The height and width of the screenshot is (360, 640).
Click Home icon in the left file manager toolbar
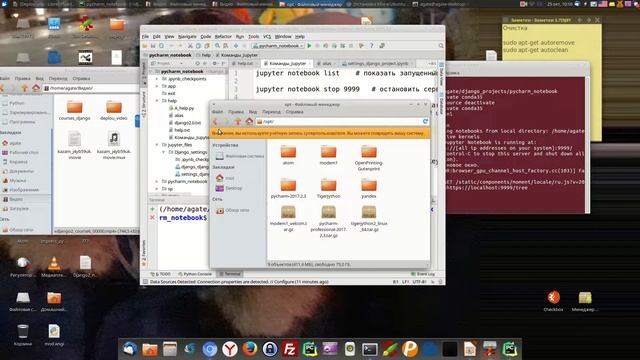(x=36, y=88)
